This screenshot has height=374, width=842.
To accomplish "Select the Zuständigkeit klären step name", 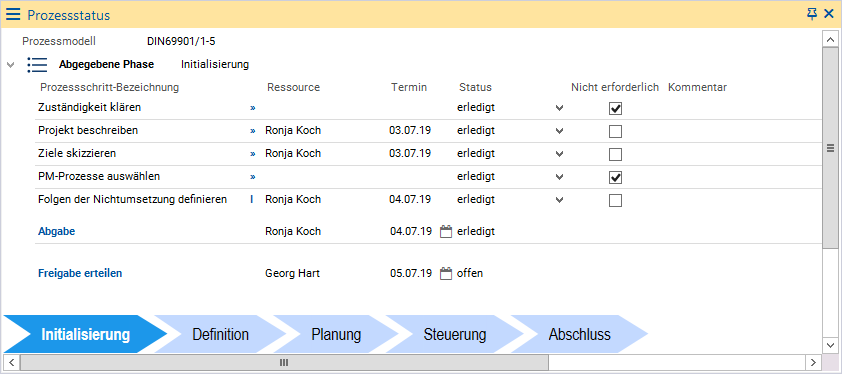I will click(90, 107).
